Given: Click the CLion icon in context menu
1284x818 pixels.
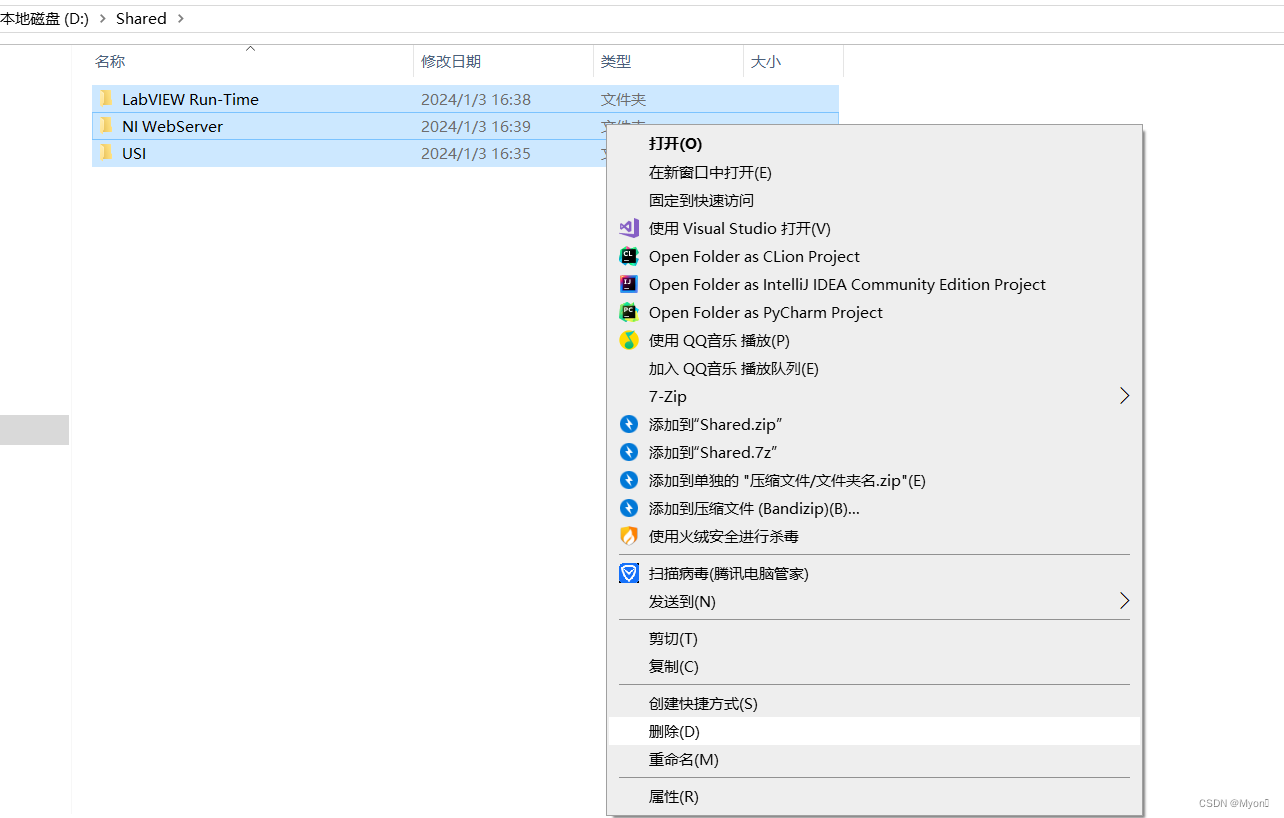Looking at the screenshot, I should click(629, 256).
